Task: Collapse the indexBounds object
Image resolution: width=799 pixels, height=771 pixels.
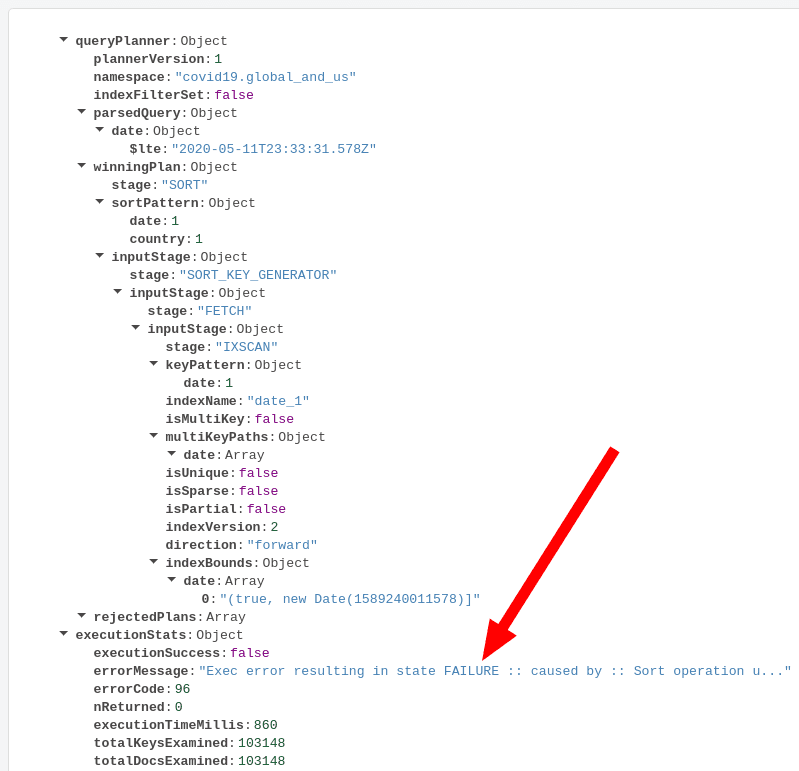Action: click(x=154, y=562)
